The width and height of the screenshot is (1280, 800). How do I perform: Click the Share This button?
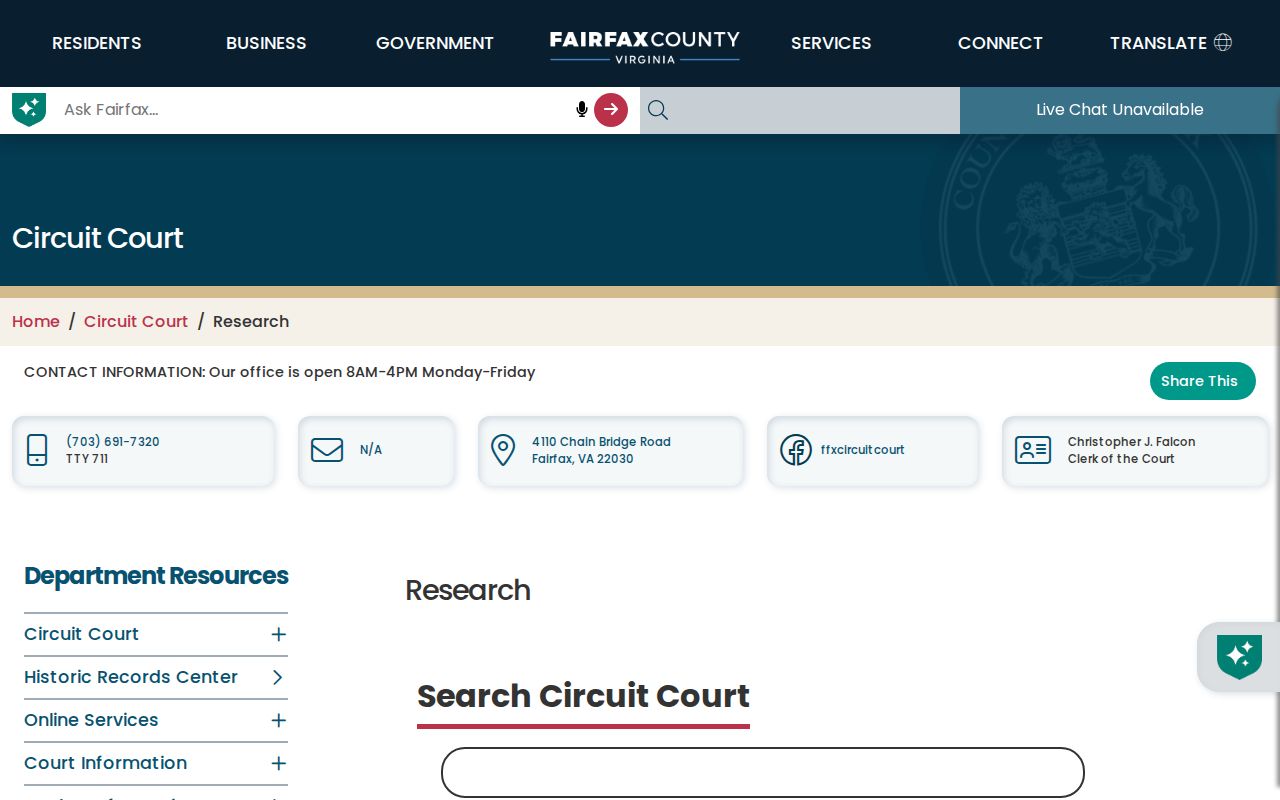pos(1203,381)
